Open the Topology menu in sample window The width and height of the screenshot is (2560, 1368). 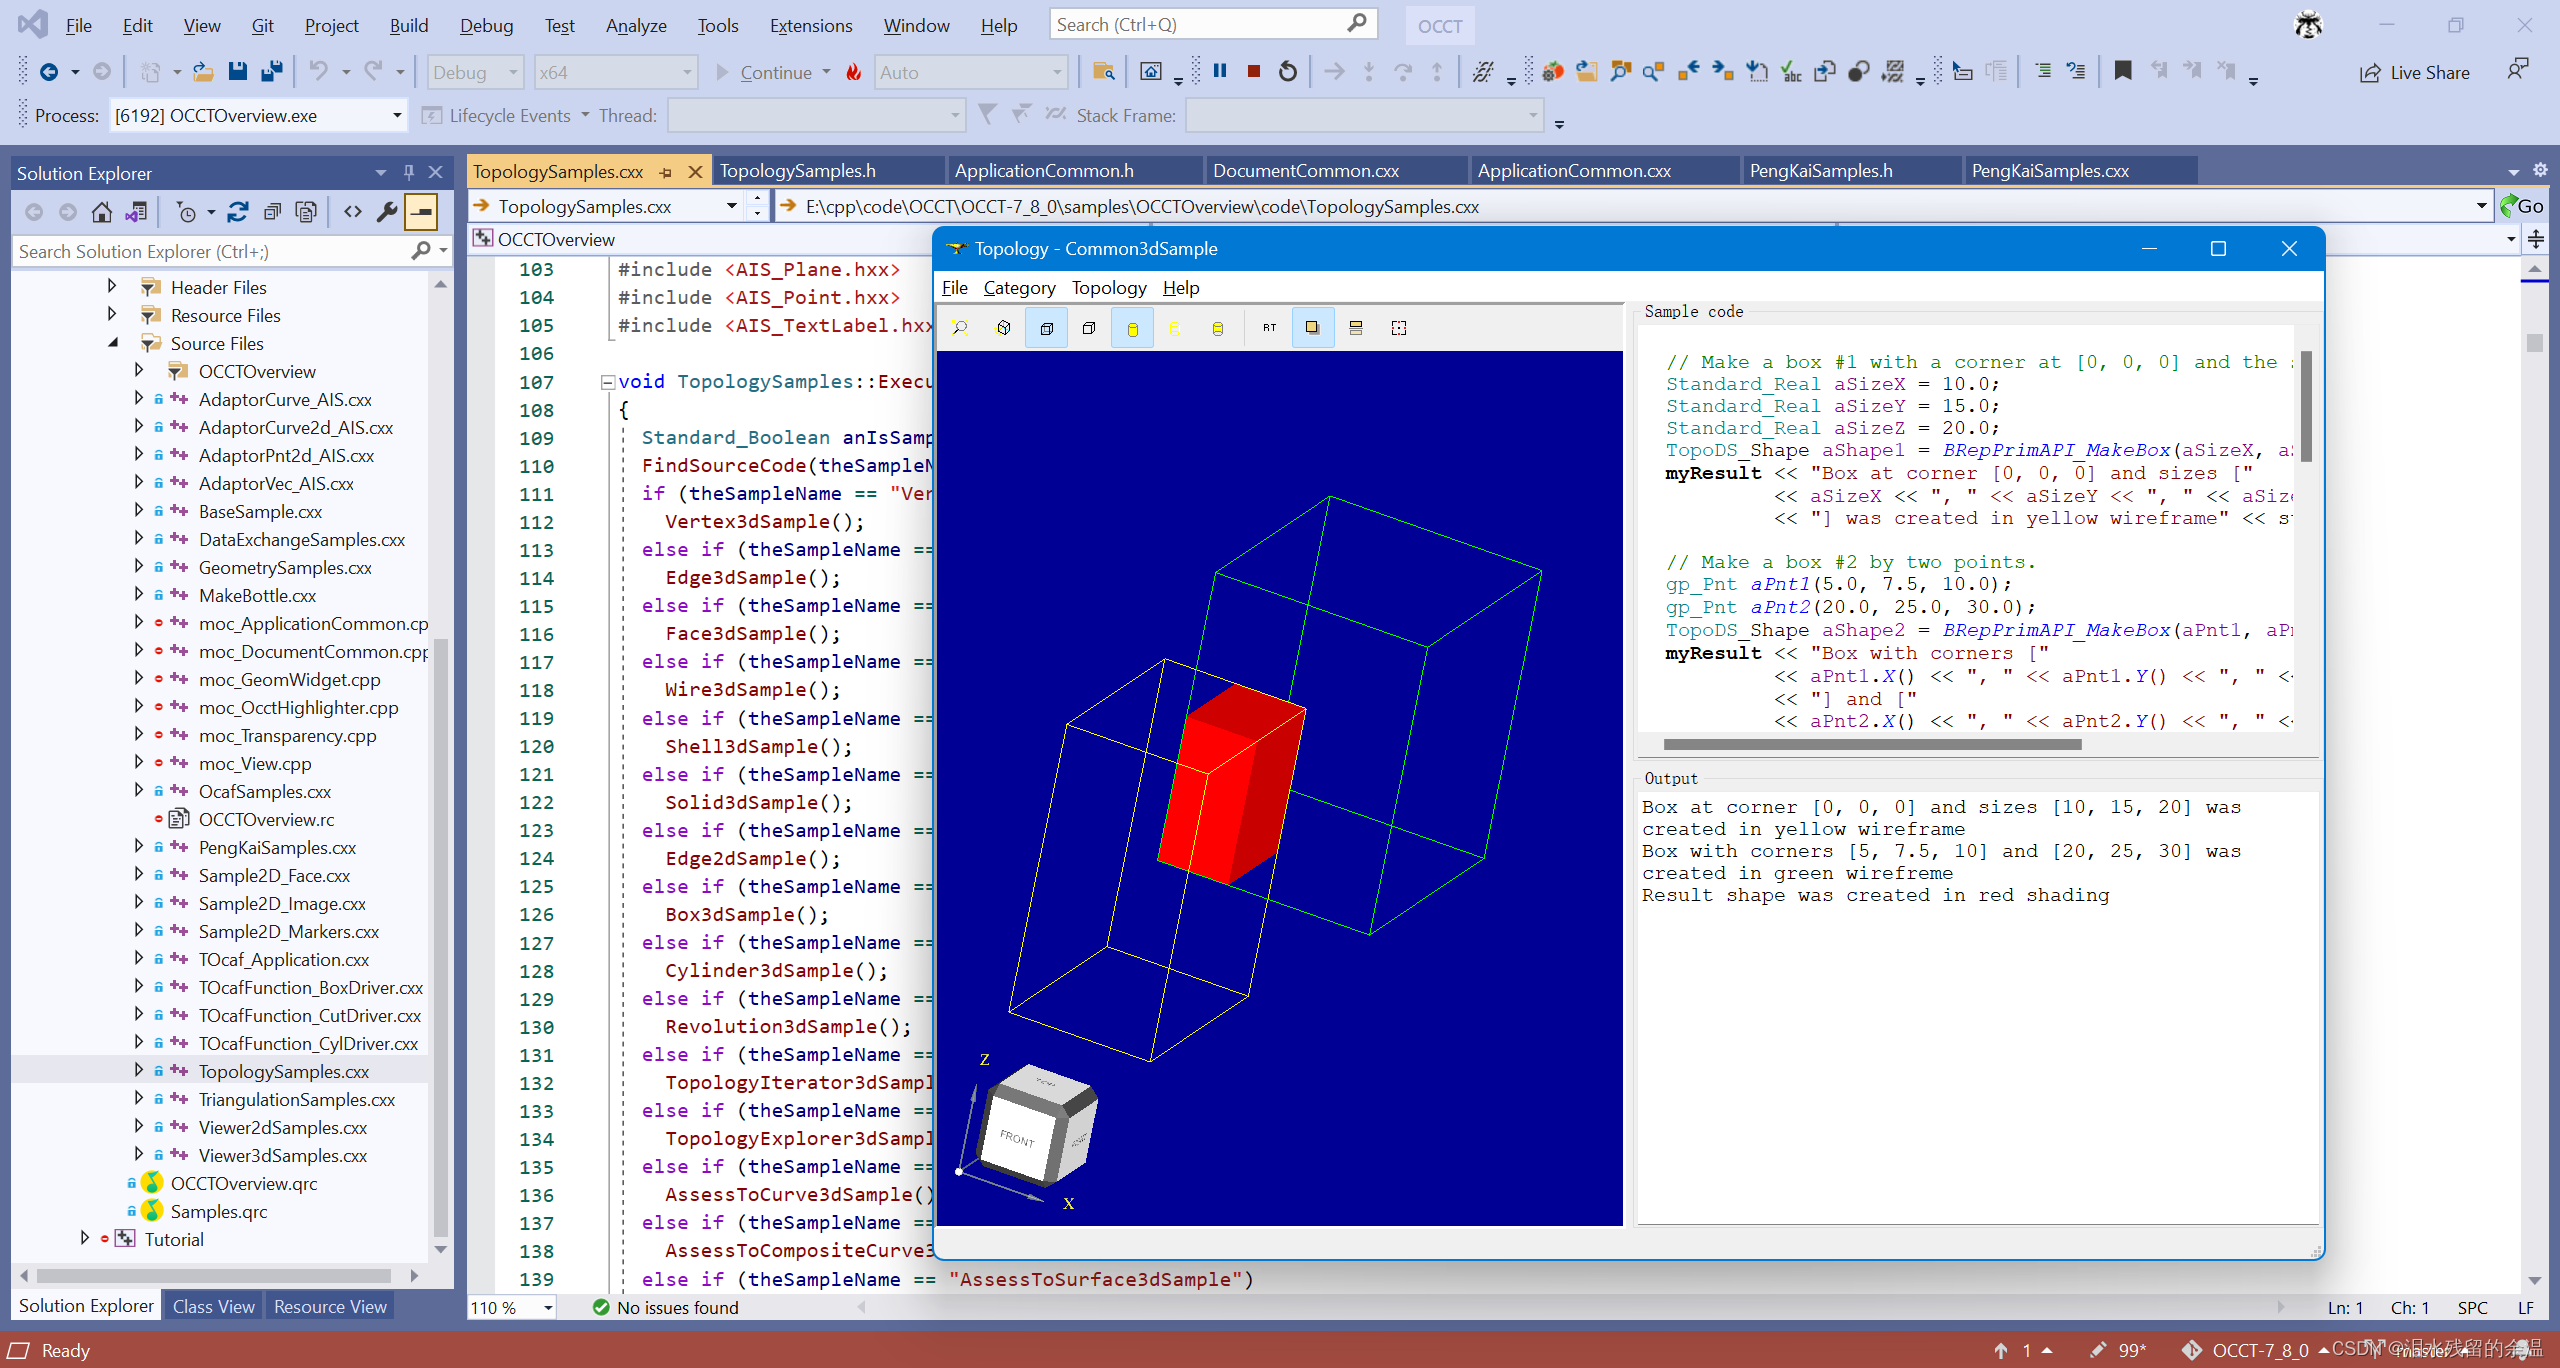1108,288
